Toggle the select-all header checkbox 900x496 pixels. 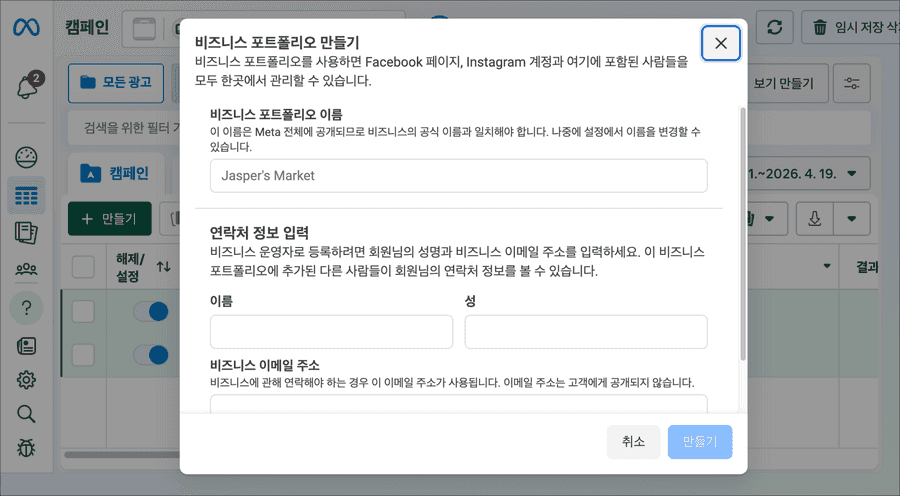tap(83, 267)
